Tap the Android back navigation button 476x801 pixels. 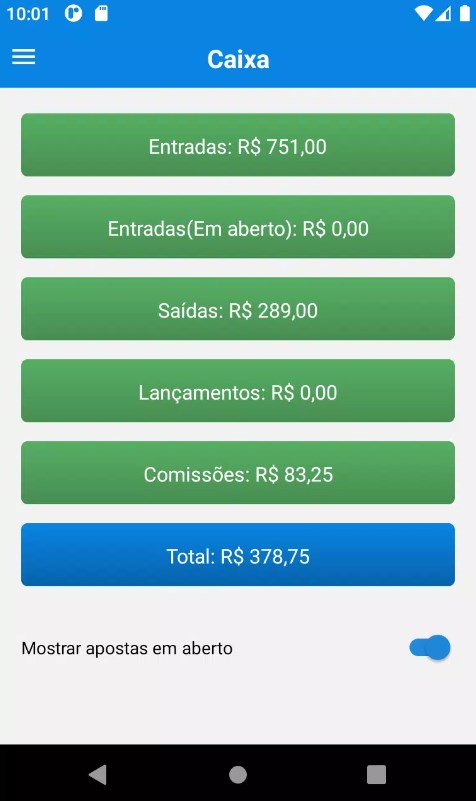(98, 774)
